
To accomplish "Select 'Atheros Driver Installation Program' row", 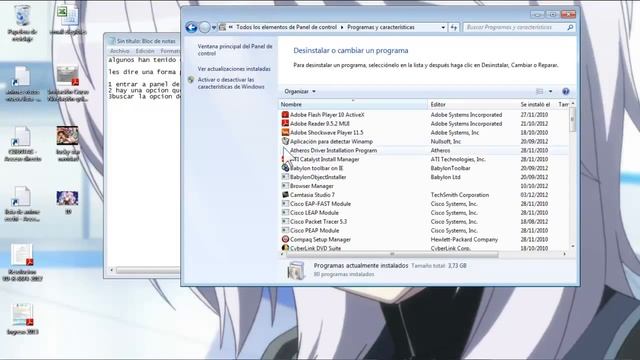I will click(x=424, y=151).
